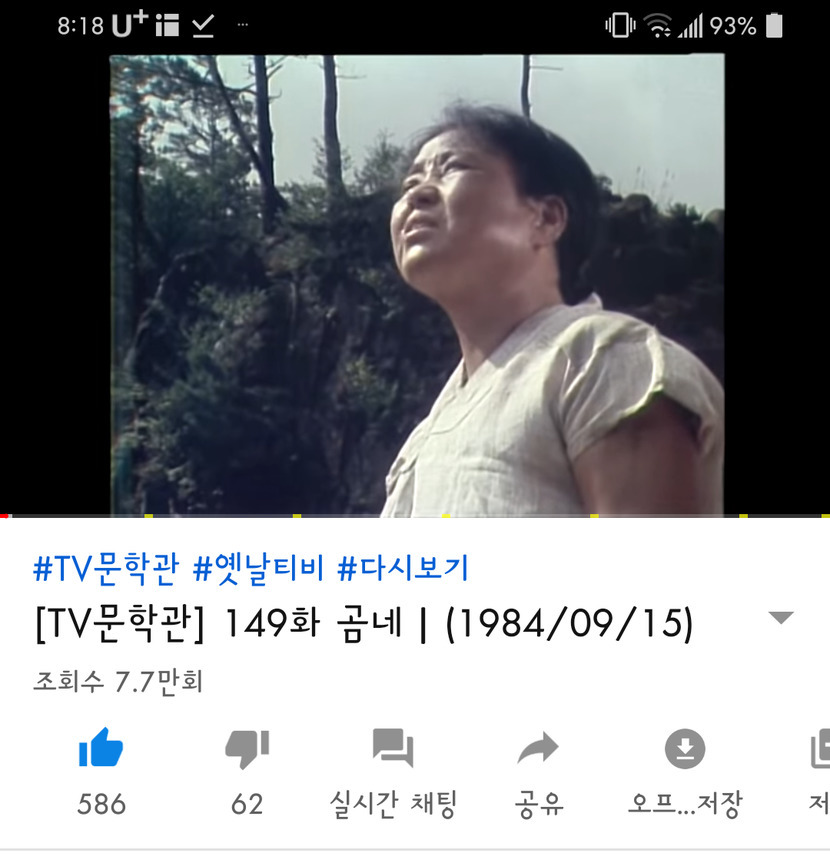Open live chat via the speech bubbles icon
The height and width of the screenshot is (863, 830).
pyautogui.click(x=393, y=748)
